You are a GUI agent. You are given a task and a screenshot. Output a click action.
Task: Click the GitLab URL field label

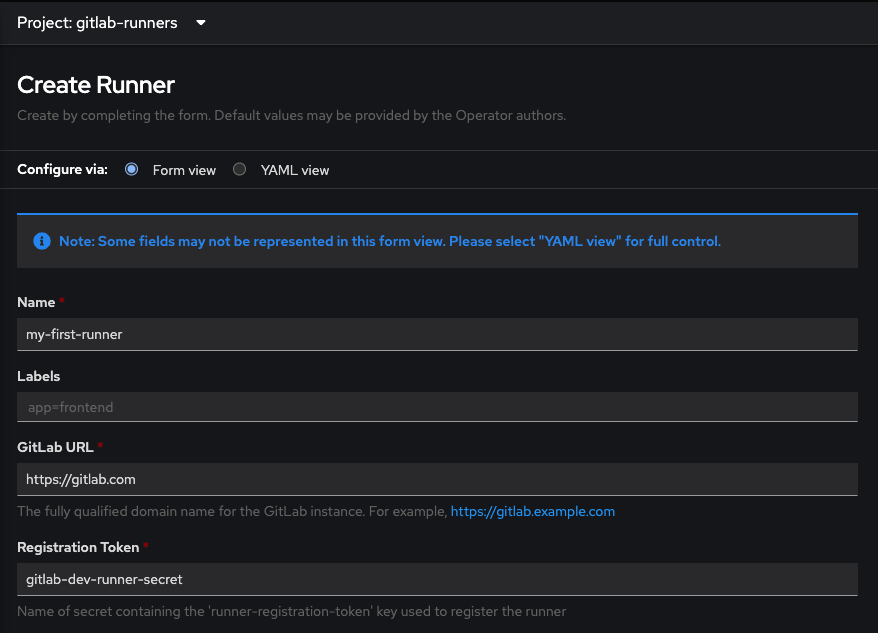[55, 448]
